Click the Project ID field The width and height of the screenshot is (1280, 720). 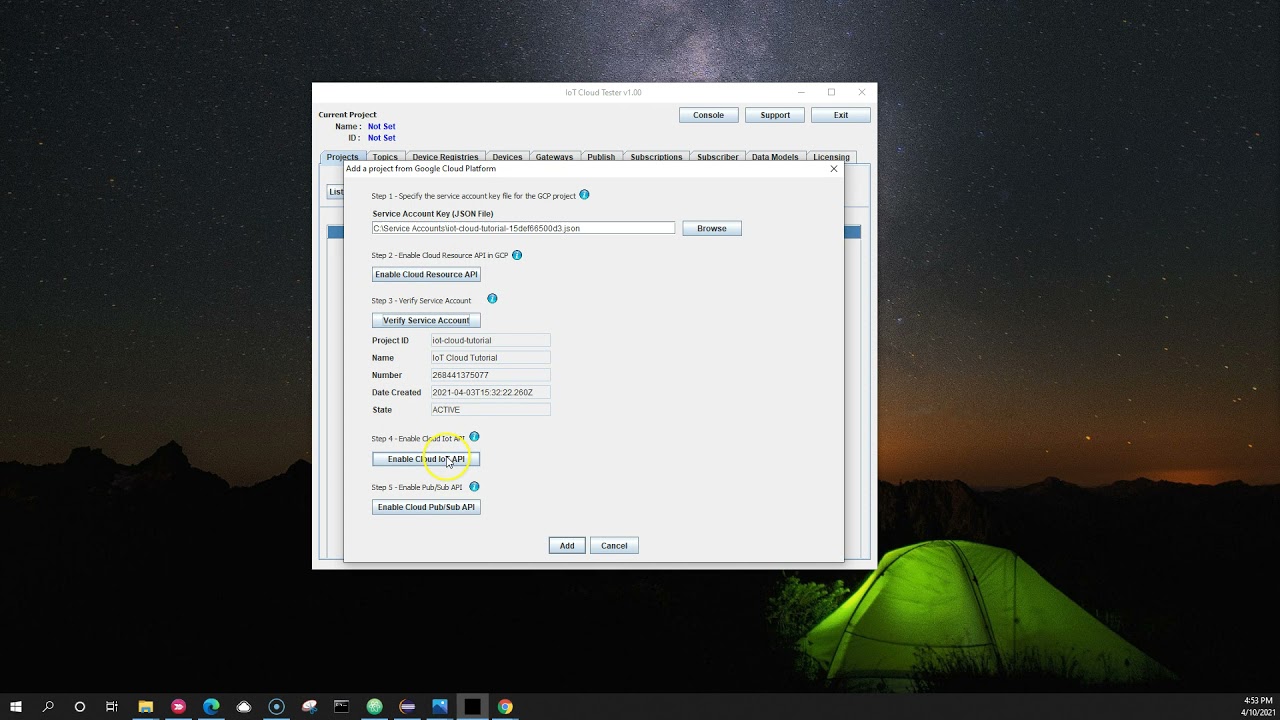coord(490,340)
